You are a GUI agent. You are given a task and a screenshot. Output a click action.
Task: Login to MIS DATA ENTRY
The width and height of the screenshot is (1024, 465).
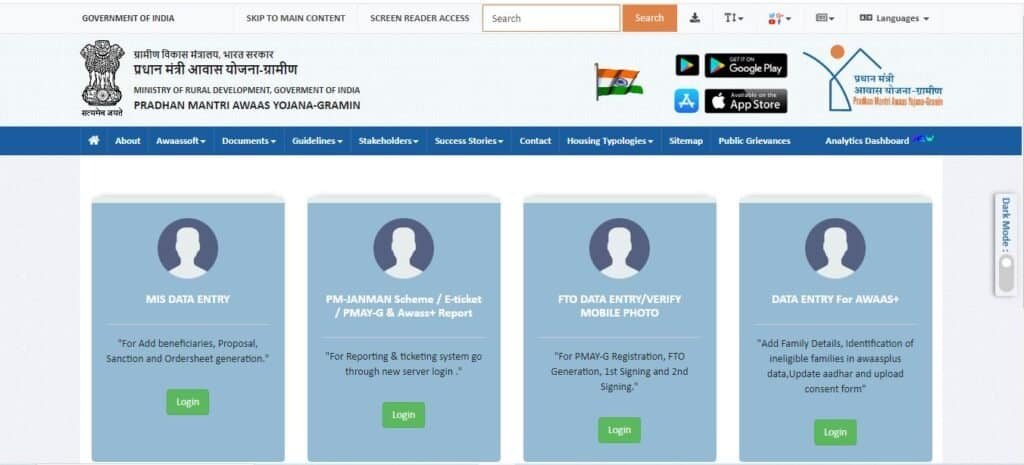pyautogui.click(x=187, y=402)
